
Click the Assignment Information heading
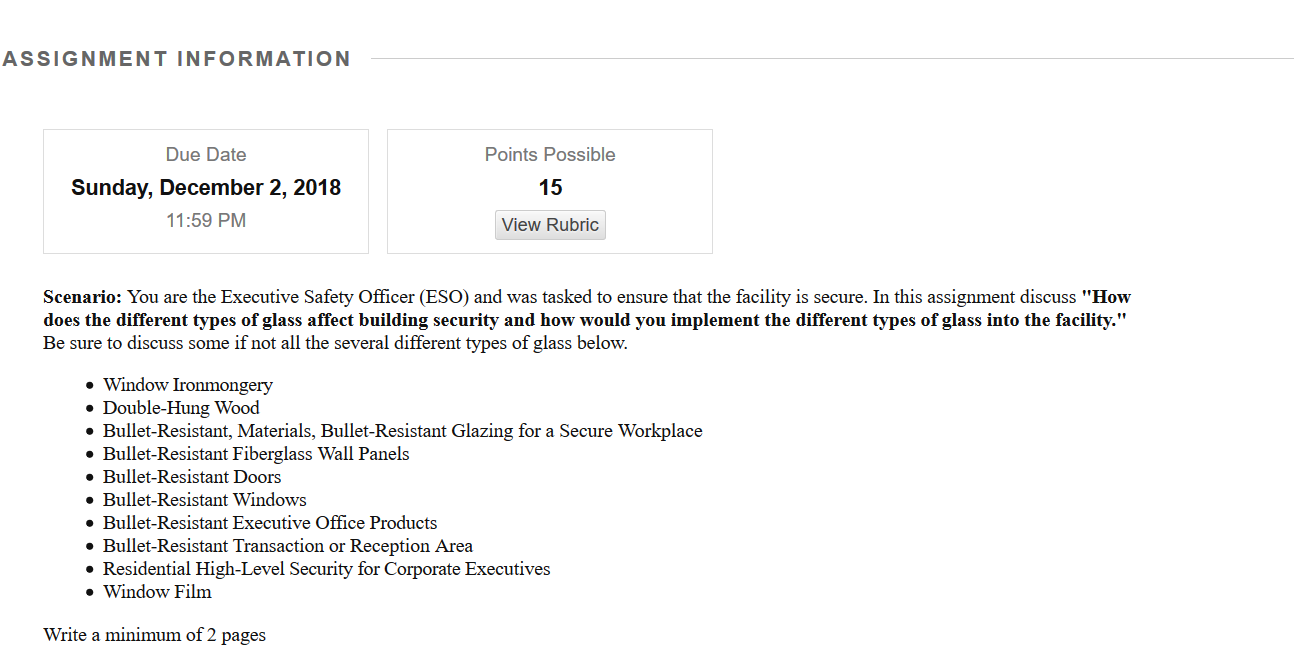[x=177, y=59]
